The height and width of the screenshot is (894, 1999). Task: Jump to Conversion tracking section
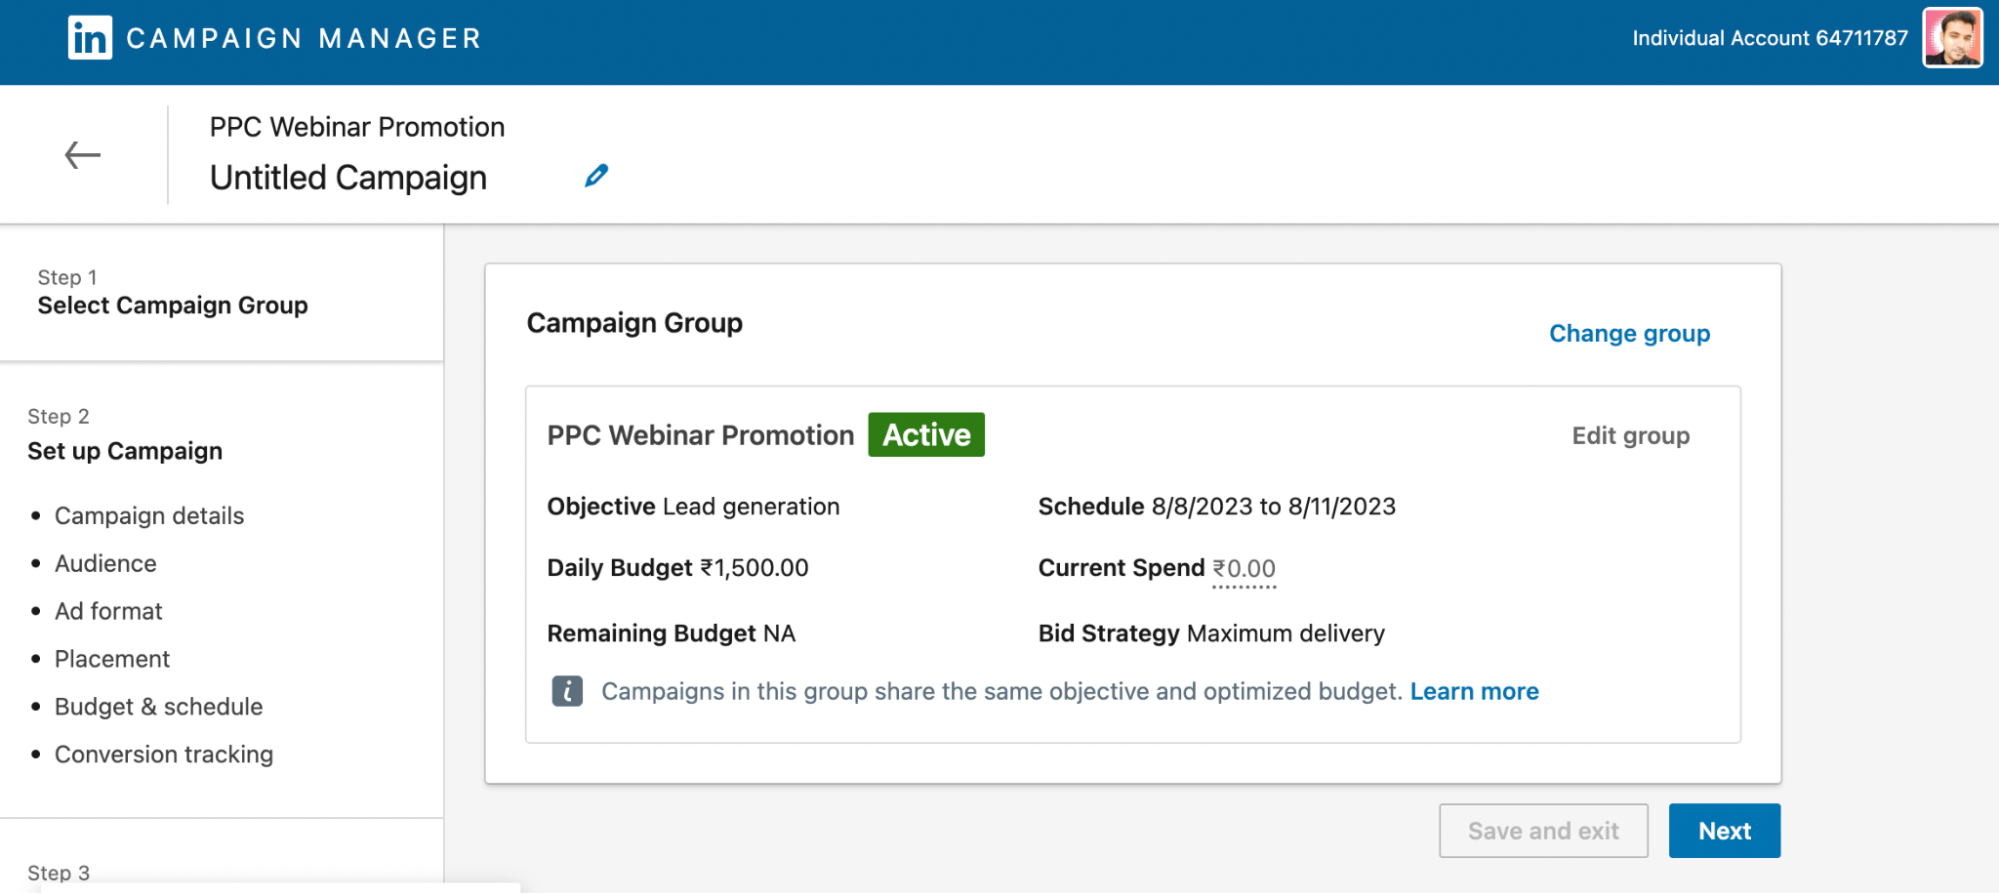coord(163,755)
